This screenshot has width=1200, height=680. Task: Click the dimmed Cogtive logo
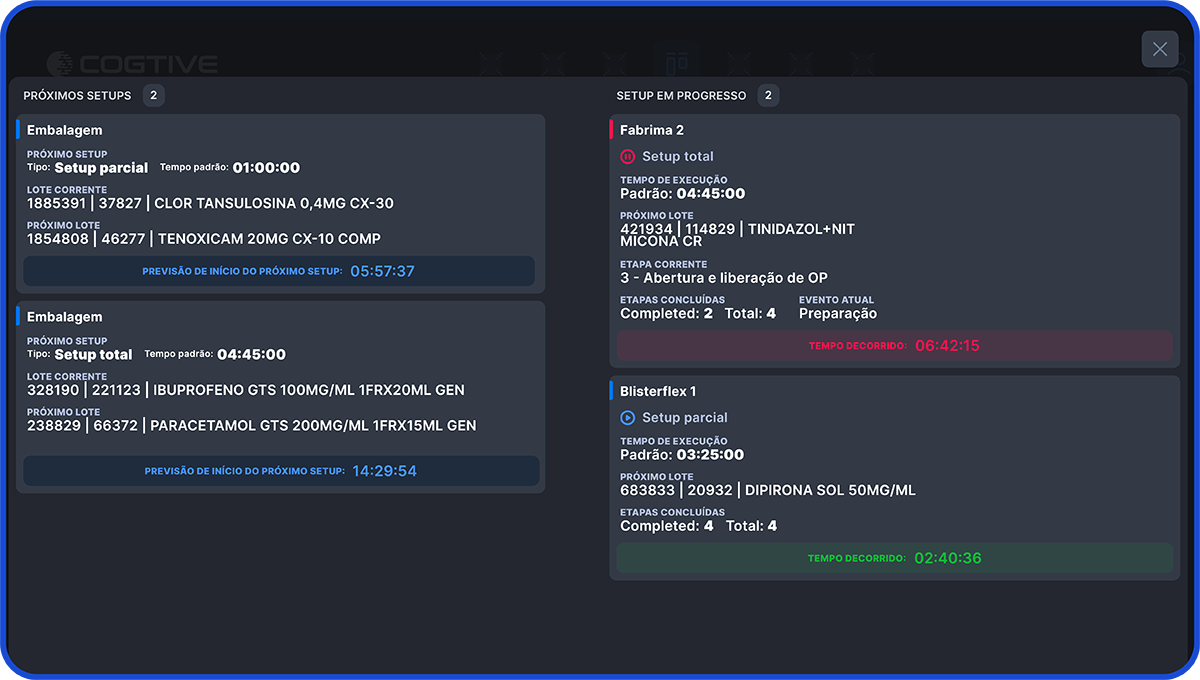tap(133, 65)
